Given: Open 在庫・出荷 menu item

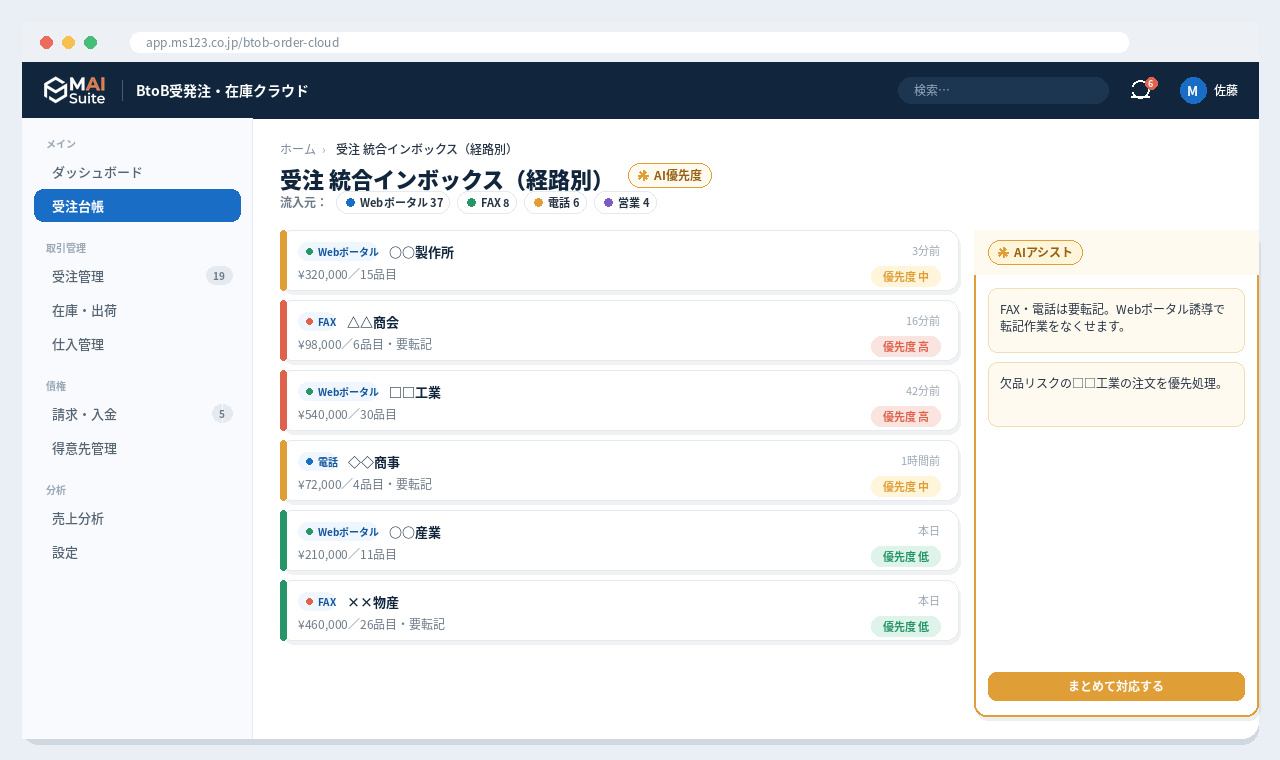Looking at the screenshot, I should [x=137, y=310].
